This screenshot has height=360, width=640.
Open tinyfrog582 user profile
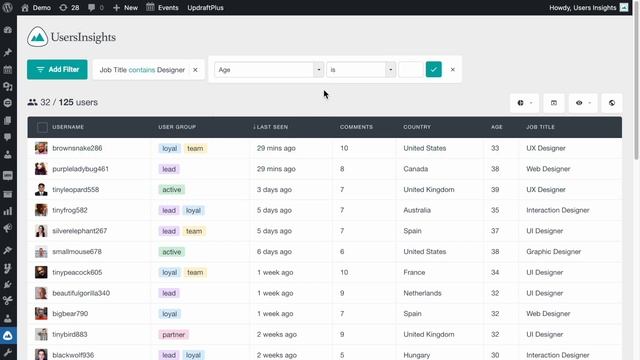(70, 210)
